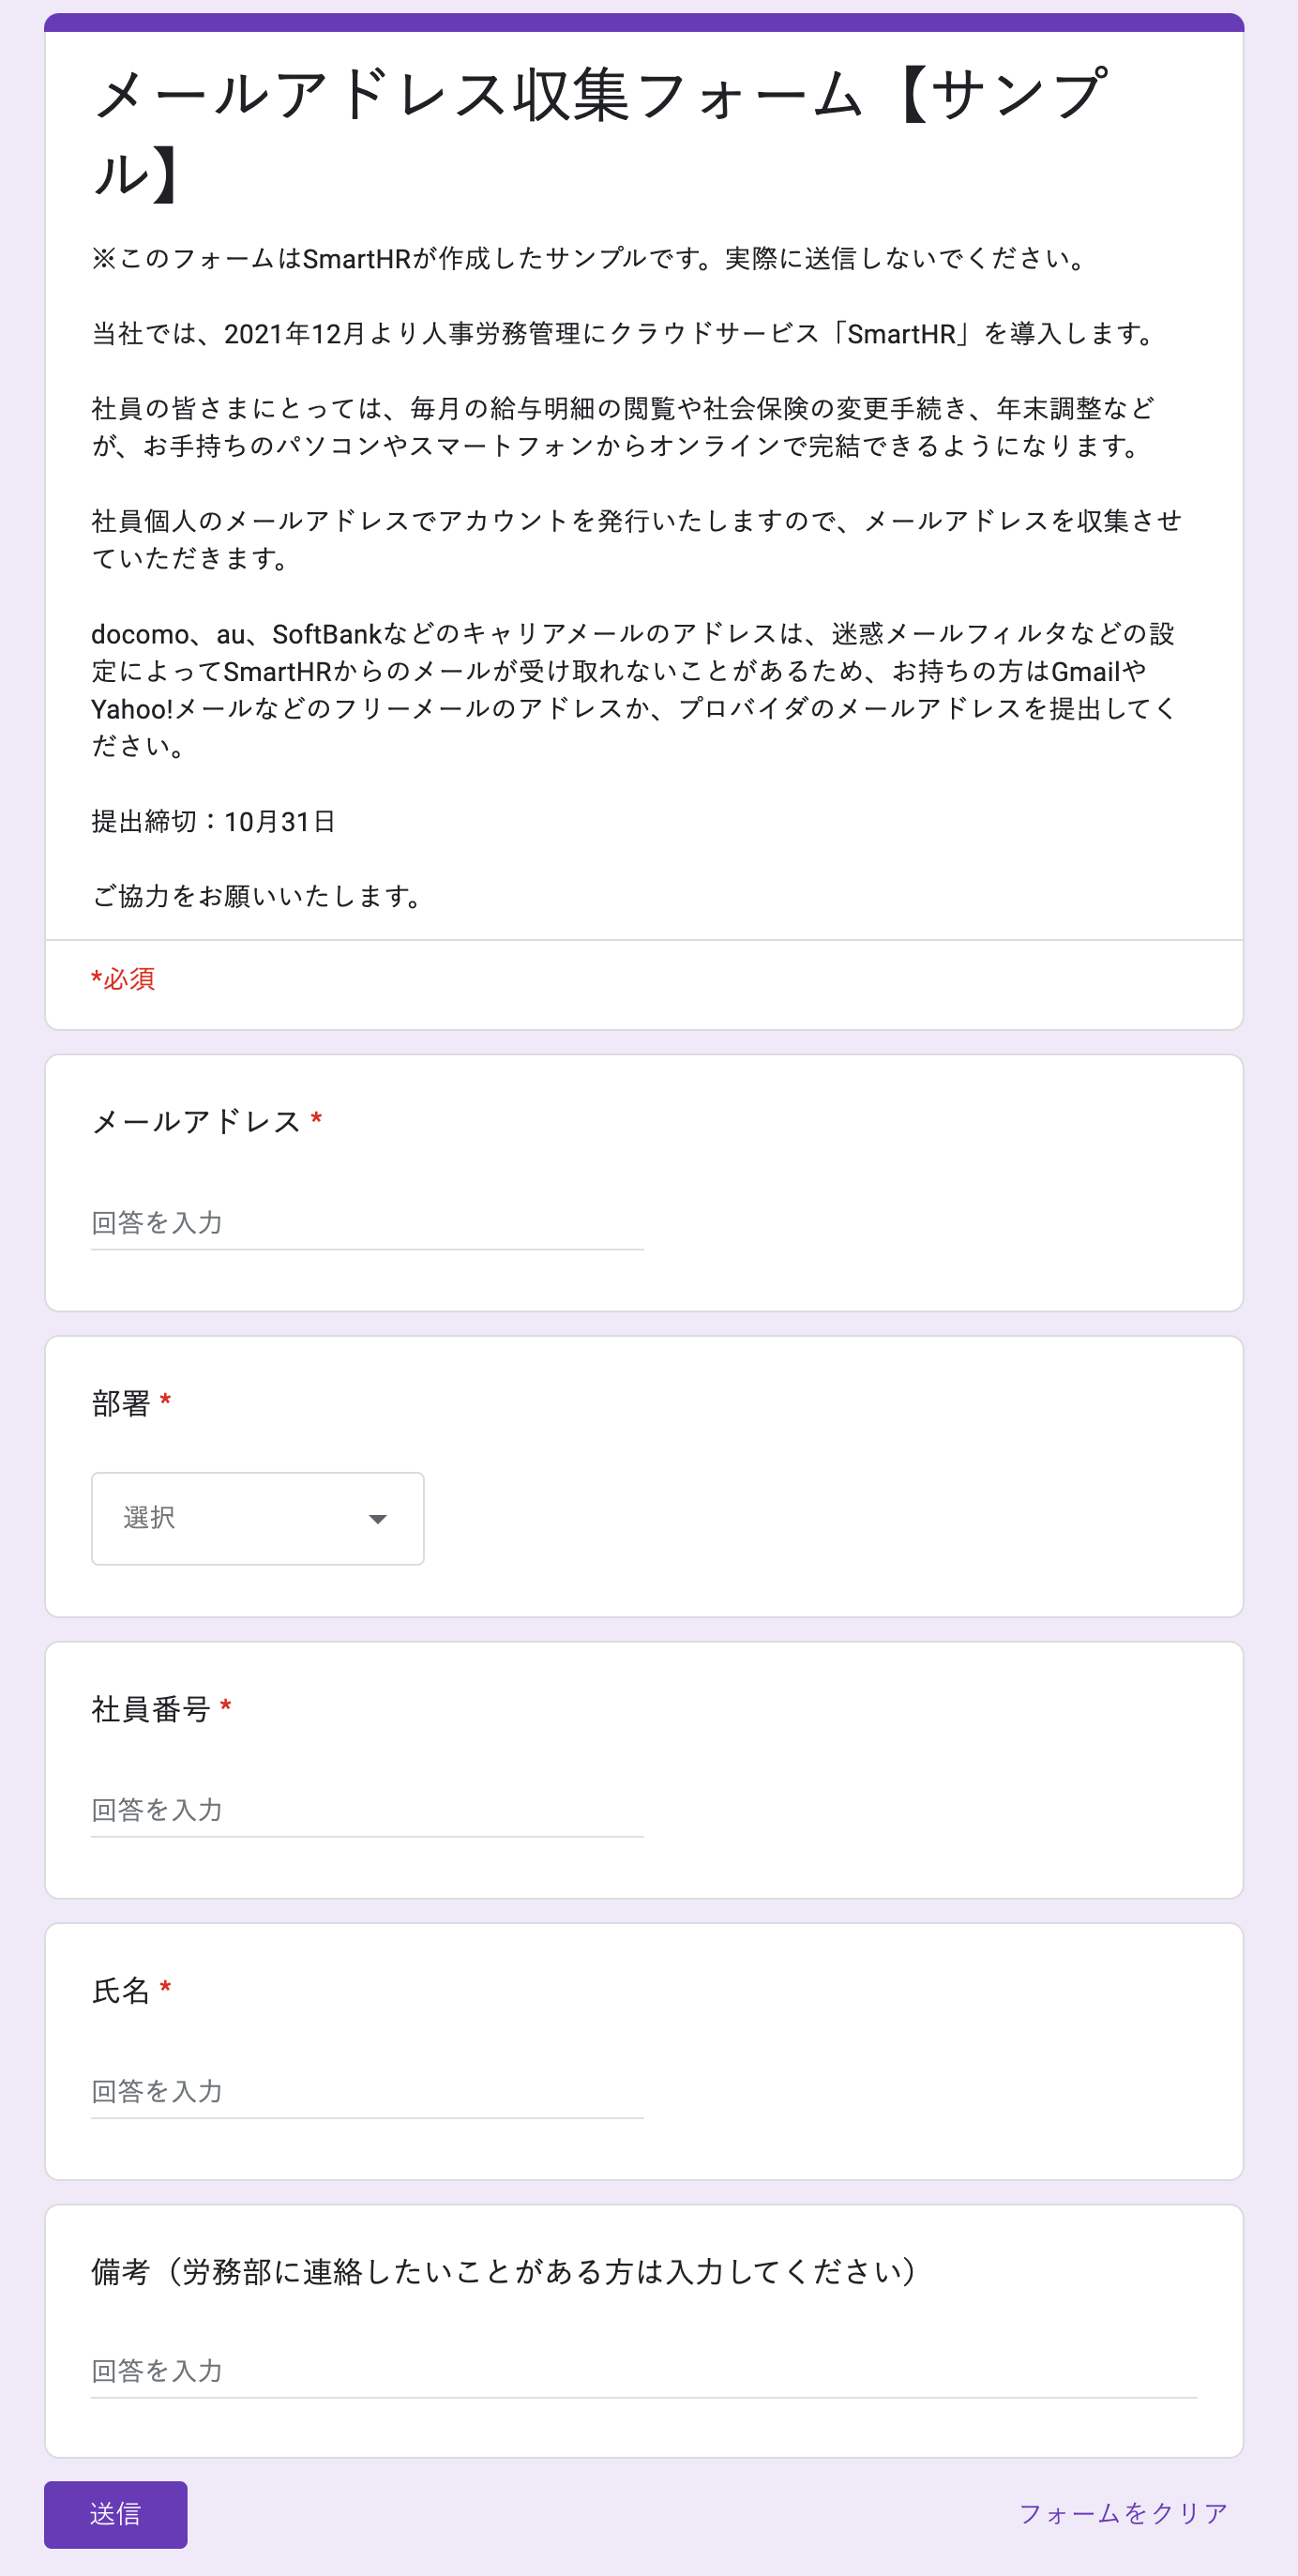Click the 提出締切:10月31日 deadline line
The width and height of the screenshot is (1298, 2576).
pos(213,821)
